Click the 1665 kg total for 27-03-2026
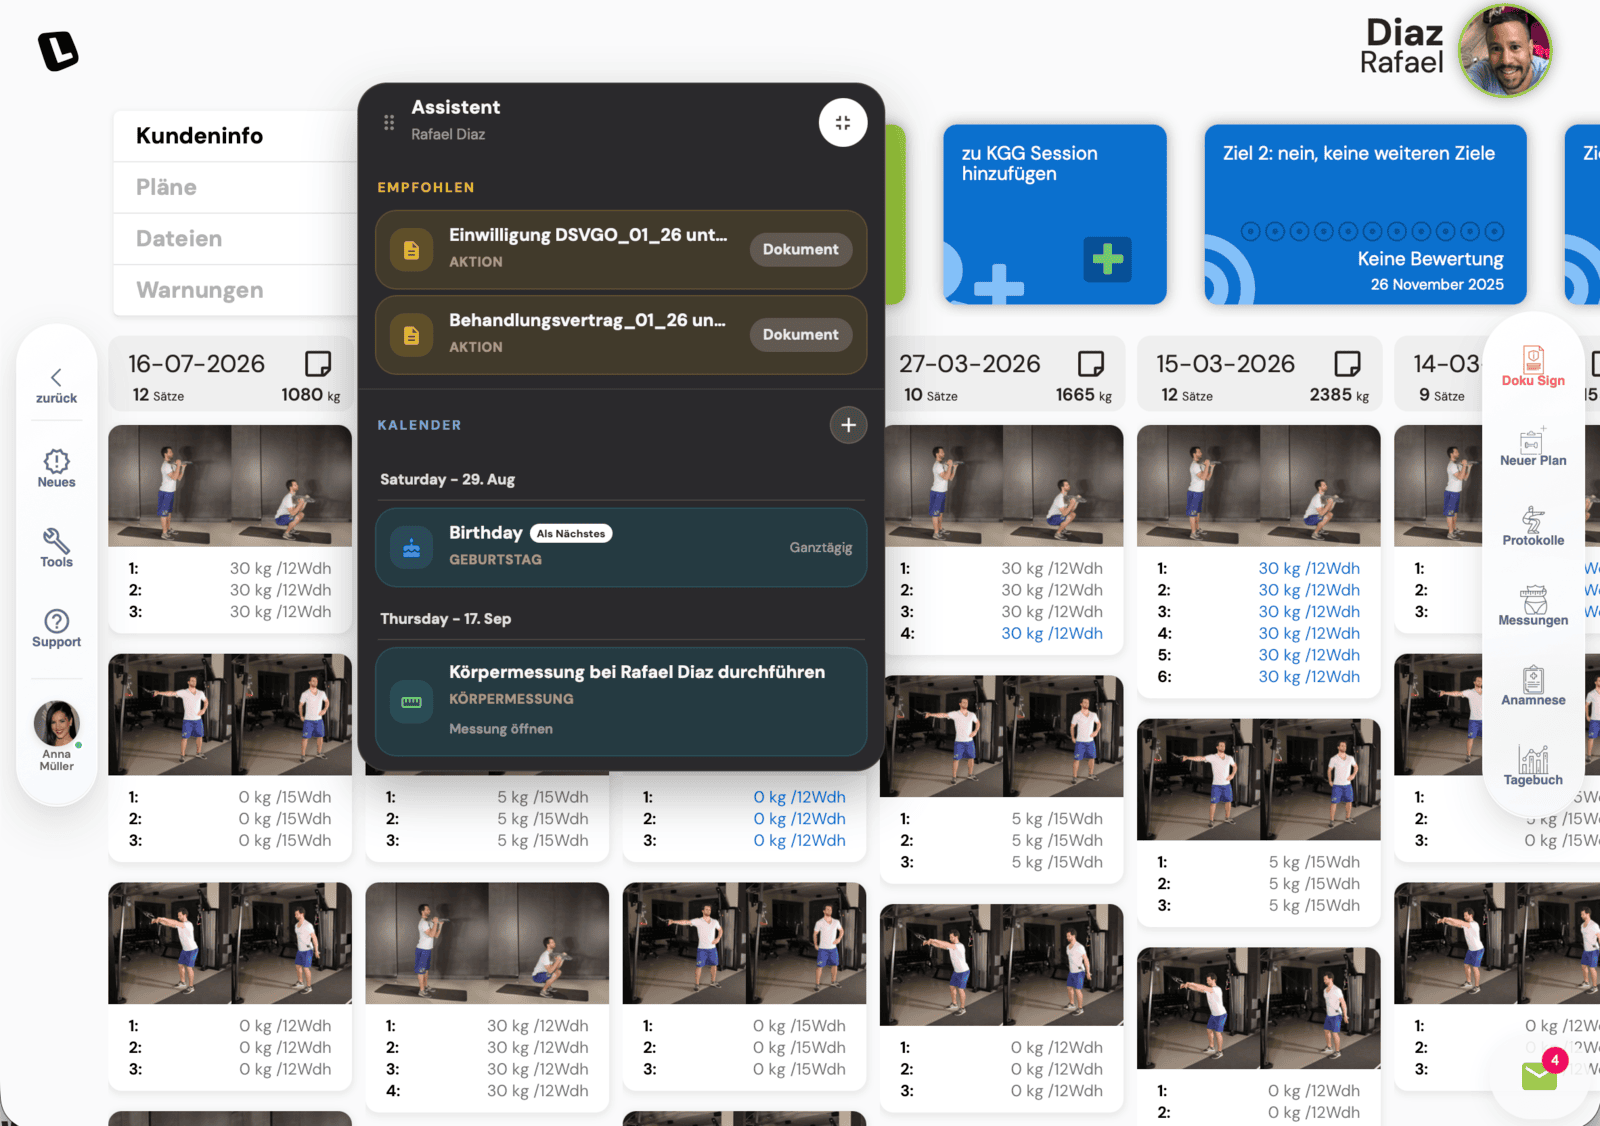This screenshot has width=1600, height=1126. [1084, 395]
